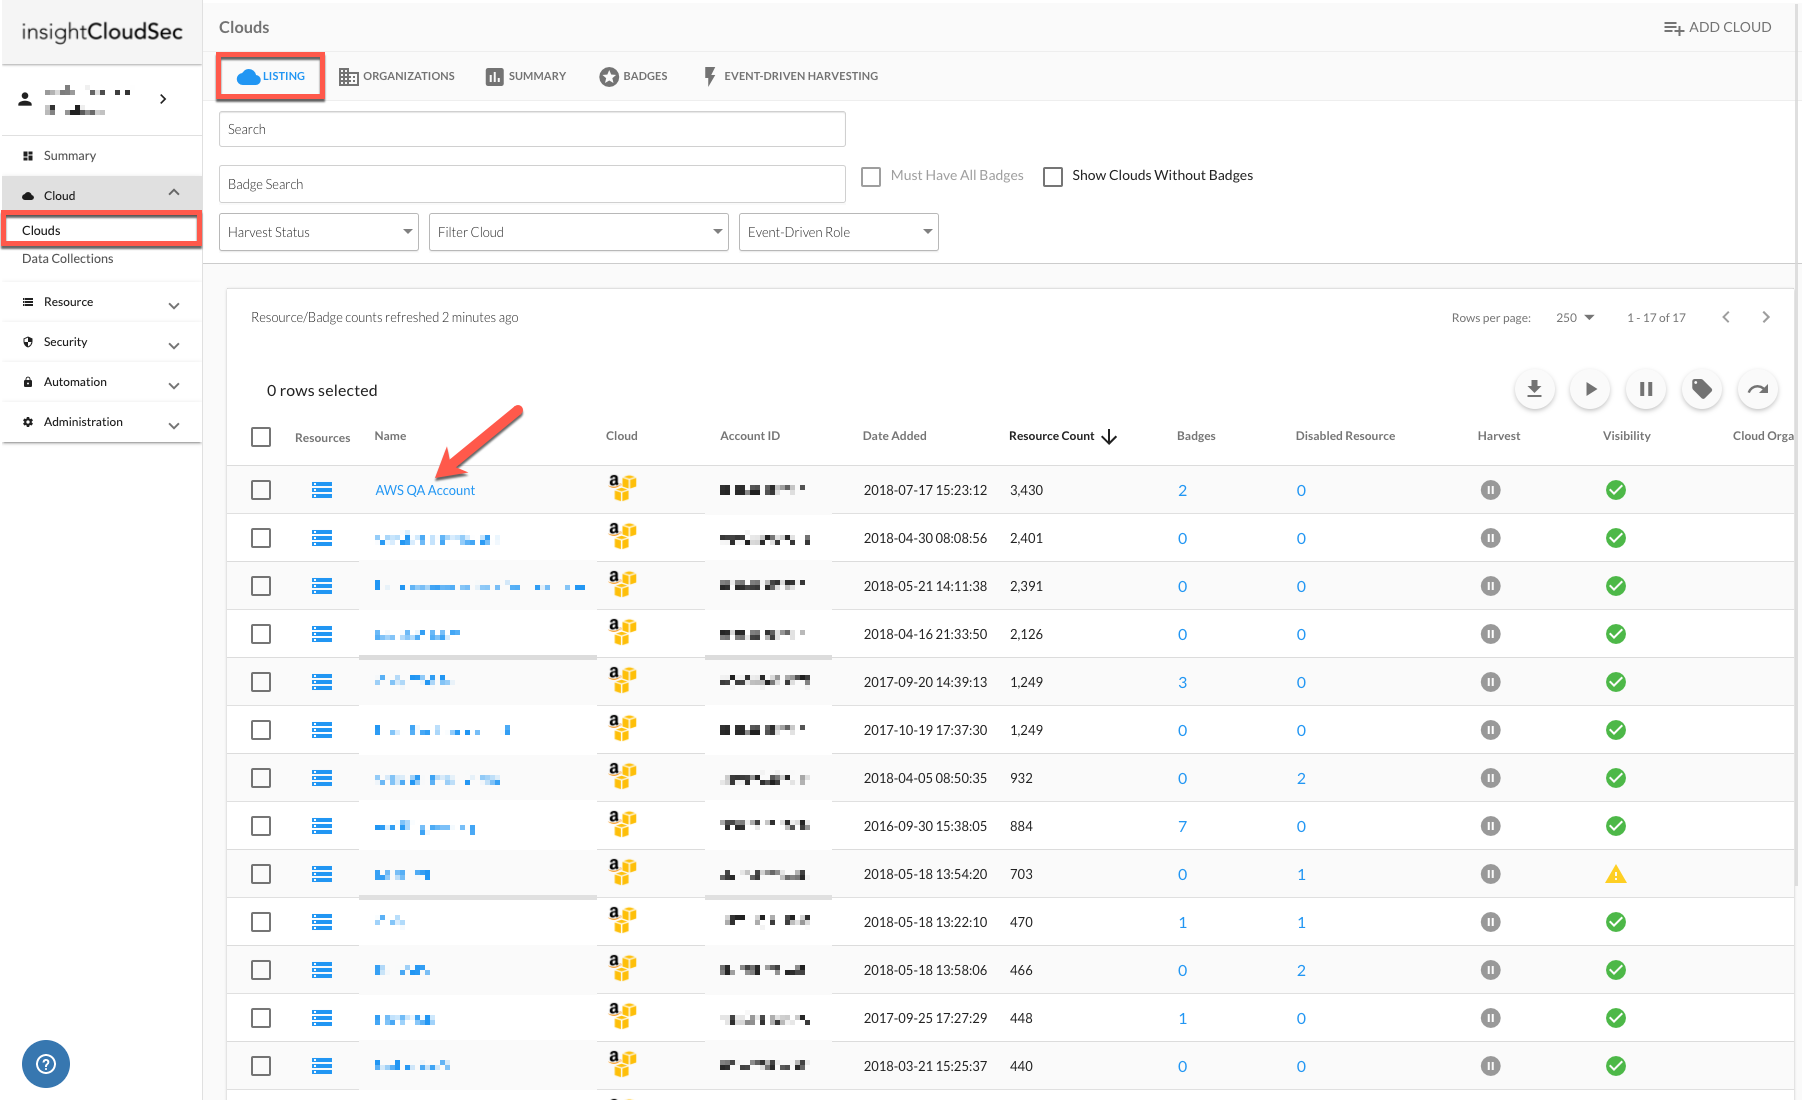Switch to the Summary tab

[x=526, y=76]
